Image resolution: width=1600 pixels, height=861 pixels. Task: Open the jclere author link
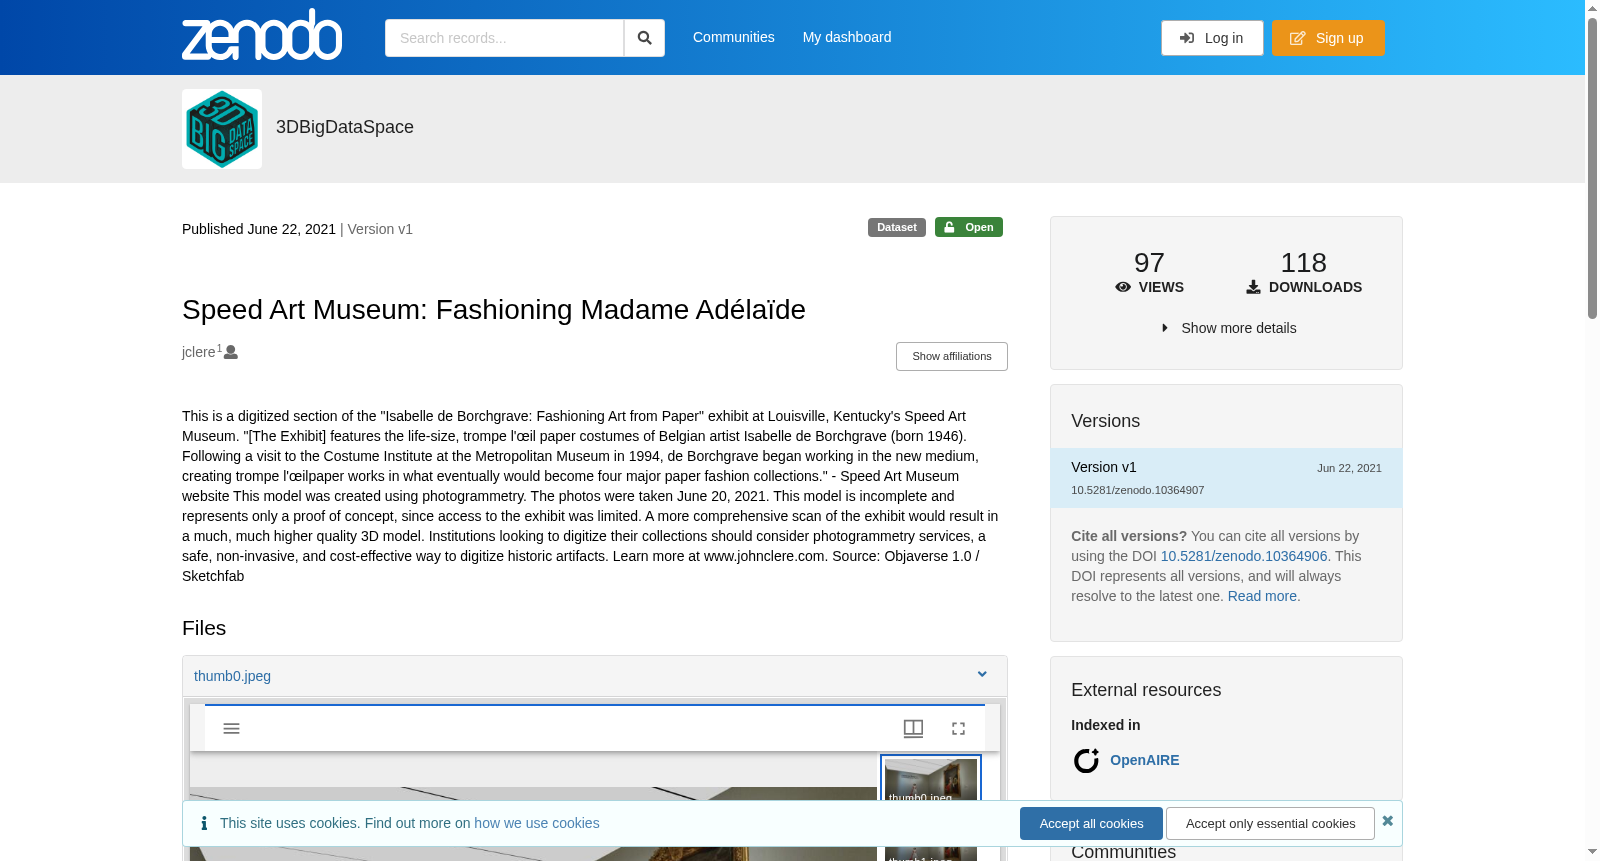point(199,352)
